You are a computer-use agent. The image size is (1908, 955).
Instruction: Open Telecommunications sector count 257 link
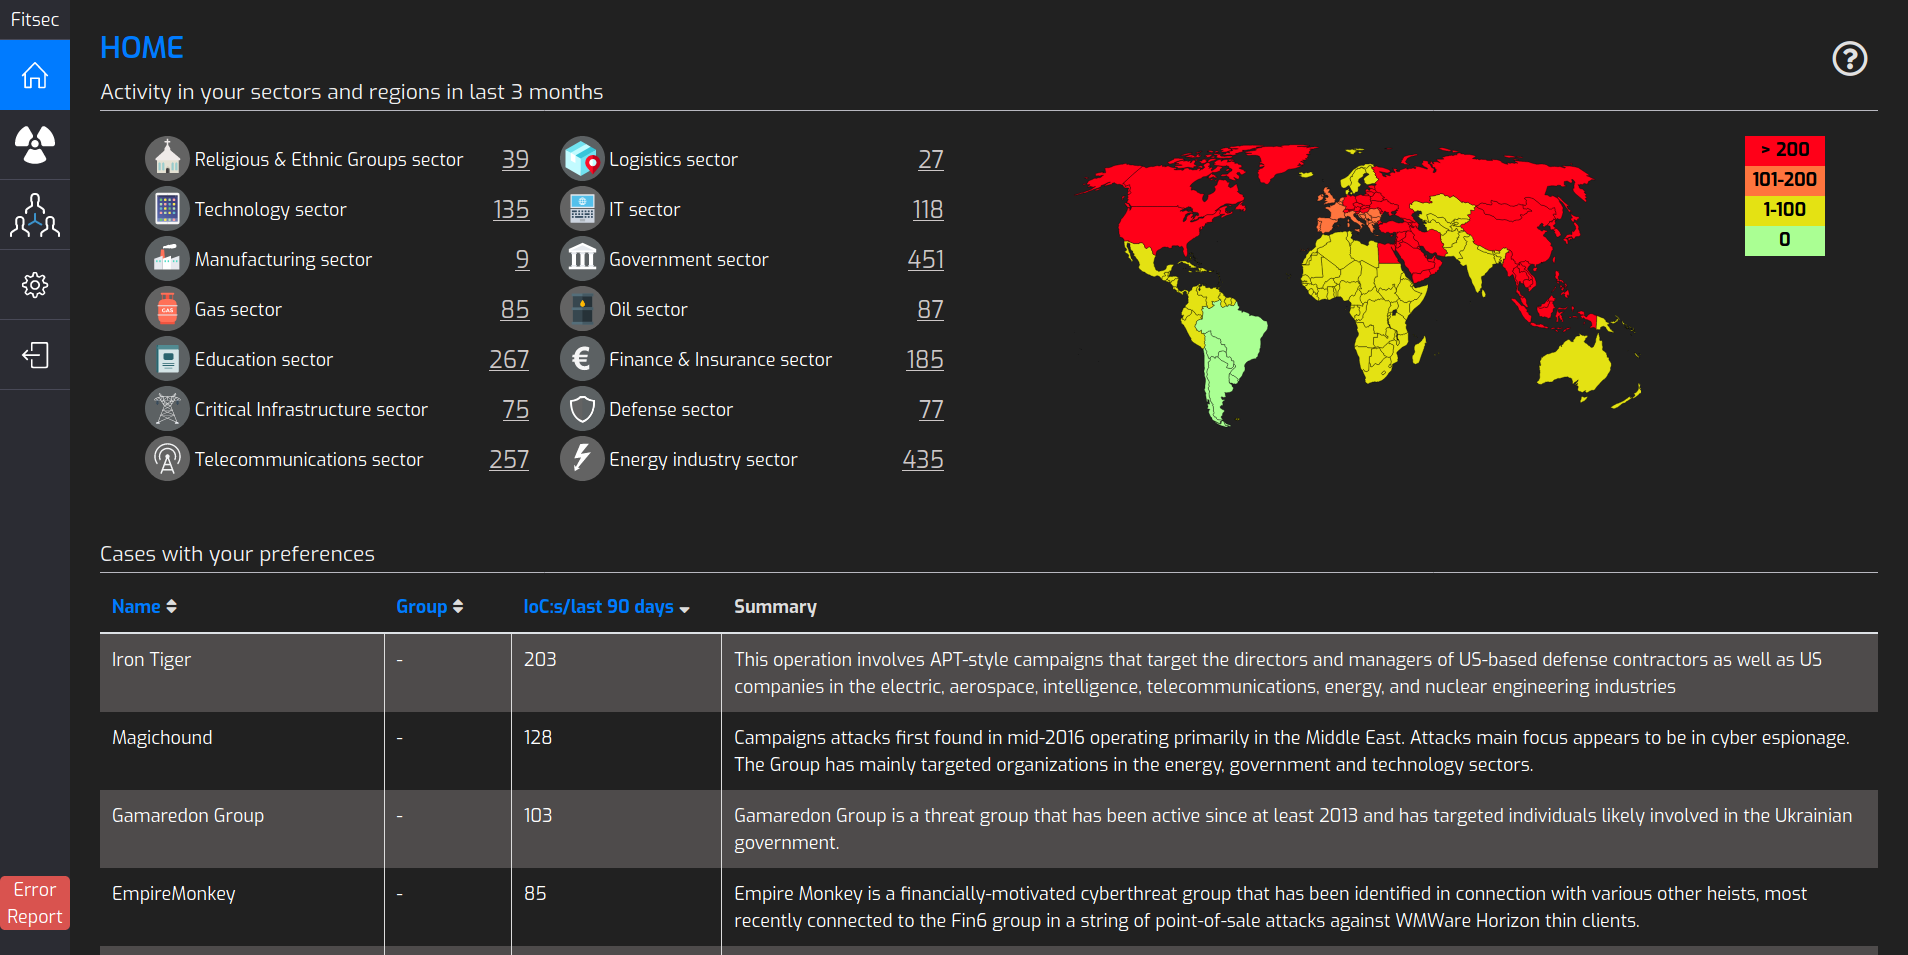pyautogui.click(x=509, y=459)
